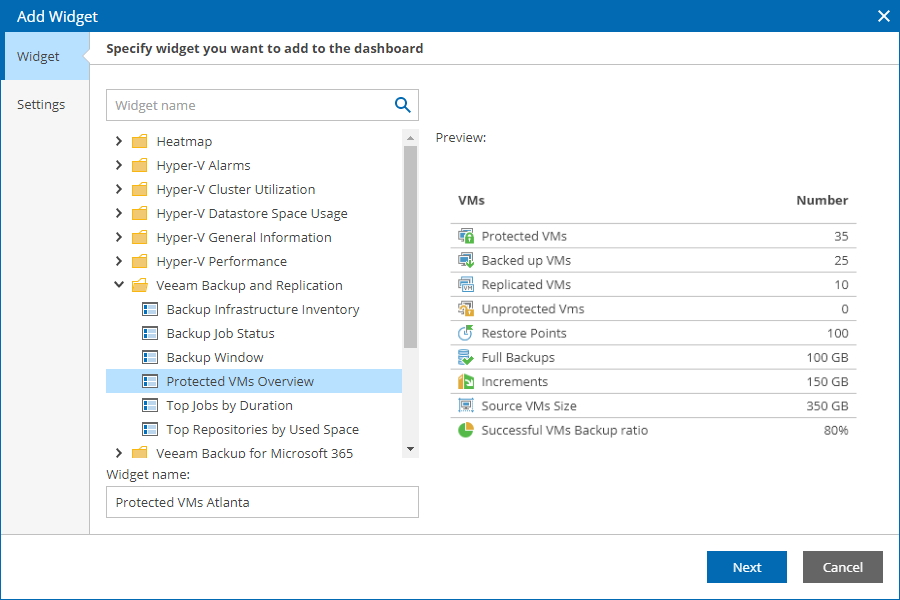900x600 pixels.
Task: Click the 350 GB value in preview
Action: point(827,406)
